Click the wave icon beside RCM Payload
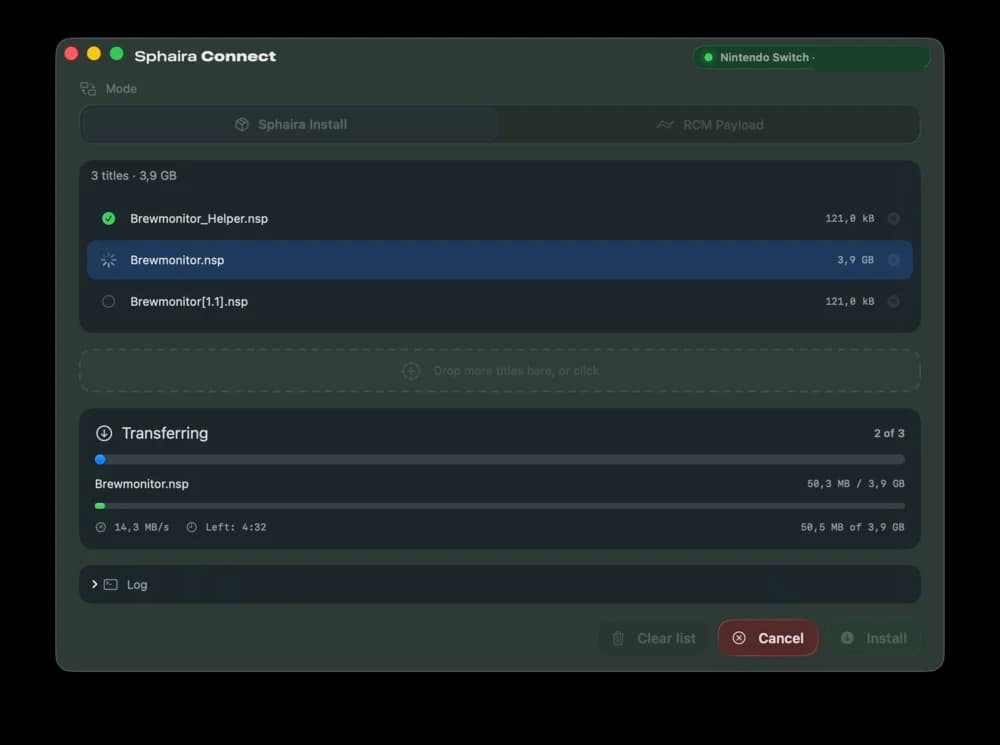The height and width of the screenshot is (745, 1000). point(665,124)
